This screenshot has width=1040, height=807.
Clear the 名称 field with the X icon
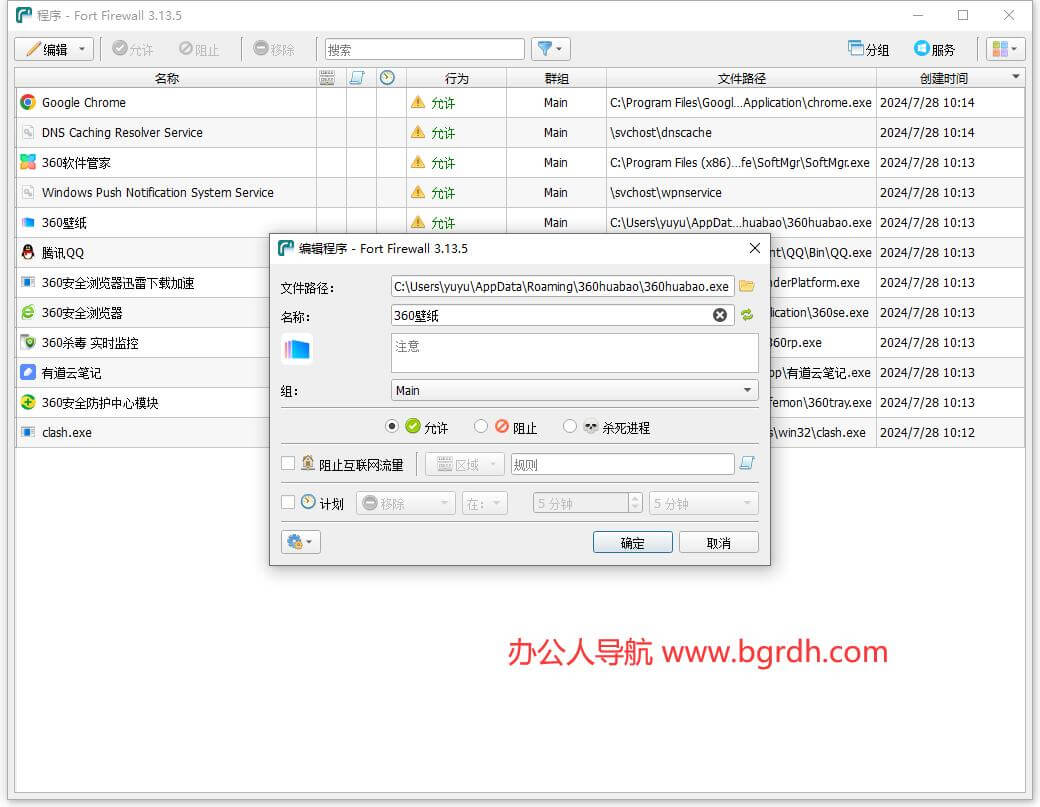[x=720, y=315]
